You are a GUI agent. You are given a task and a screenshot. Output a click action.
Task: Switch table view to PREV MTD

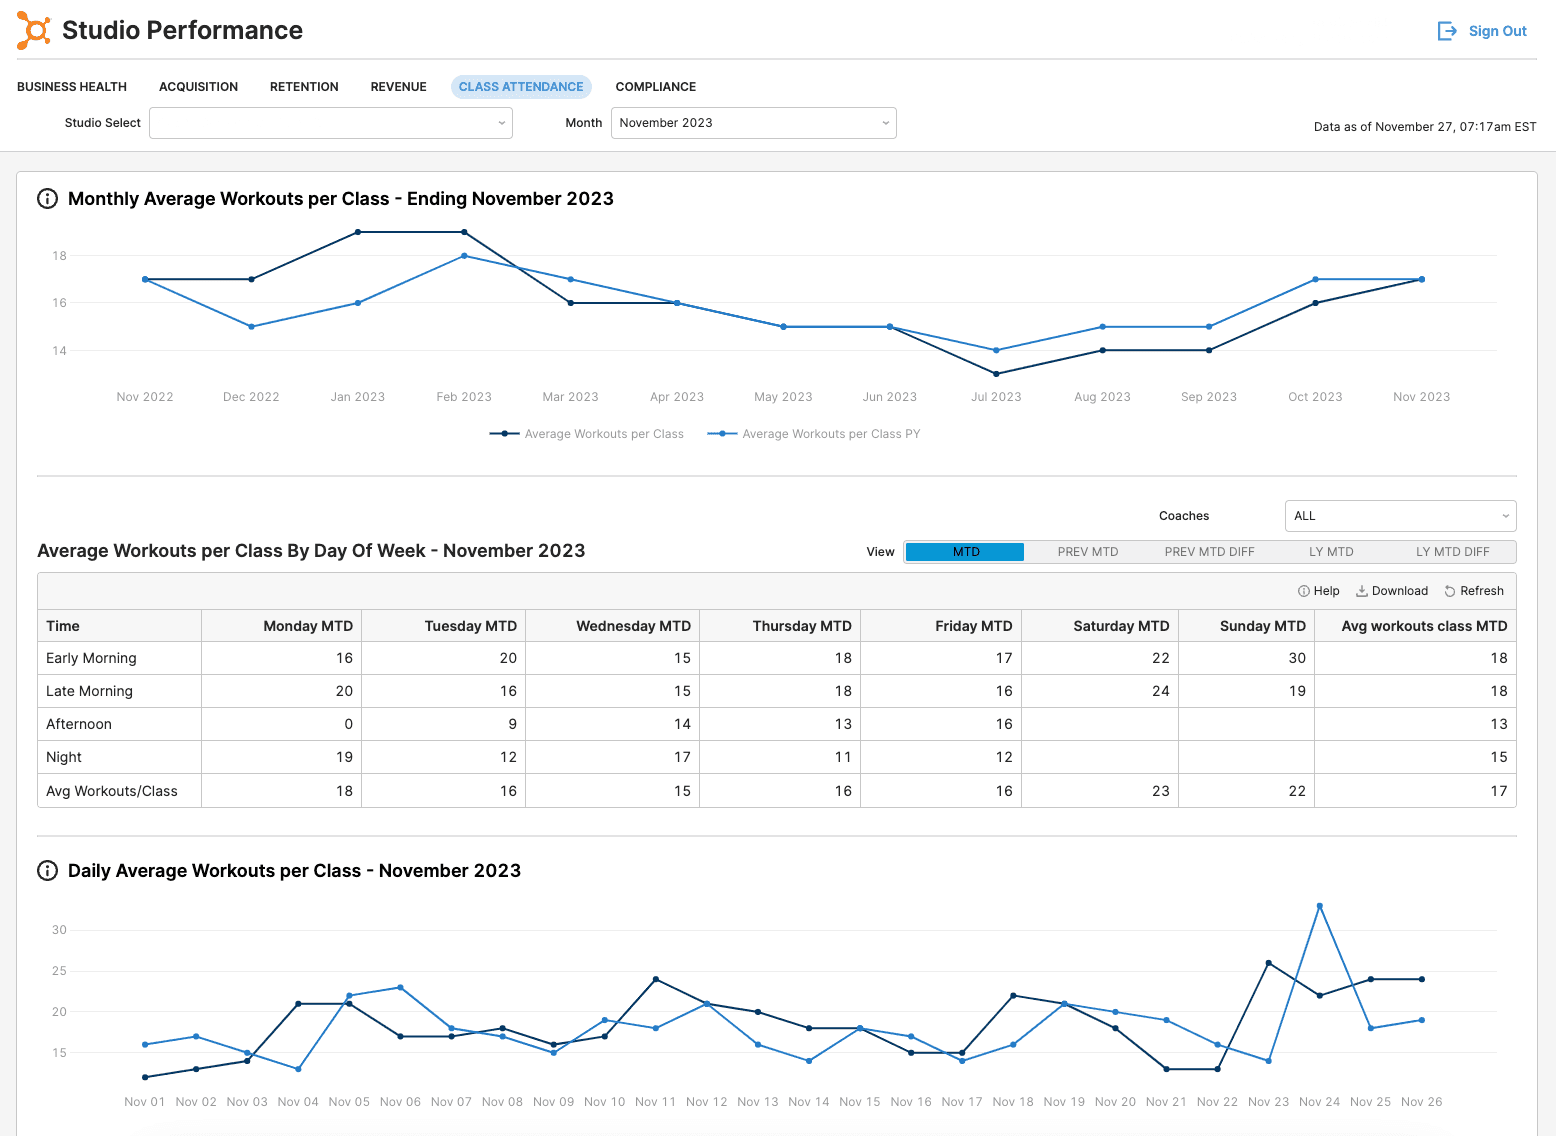point(1087,552)
